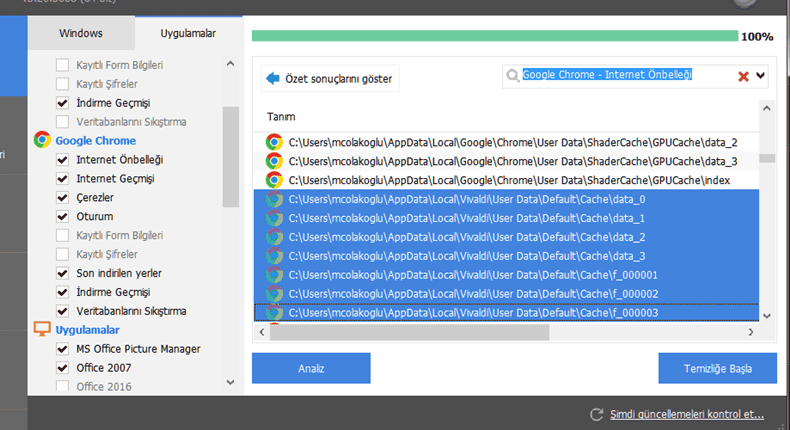Click results list scroll-down arrow

click(x=767, y=316)
